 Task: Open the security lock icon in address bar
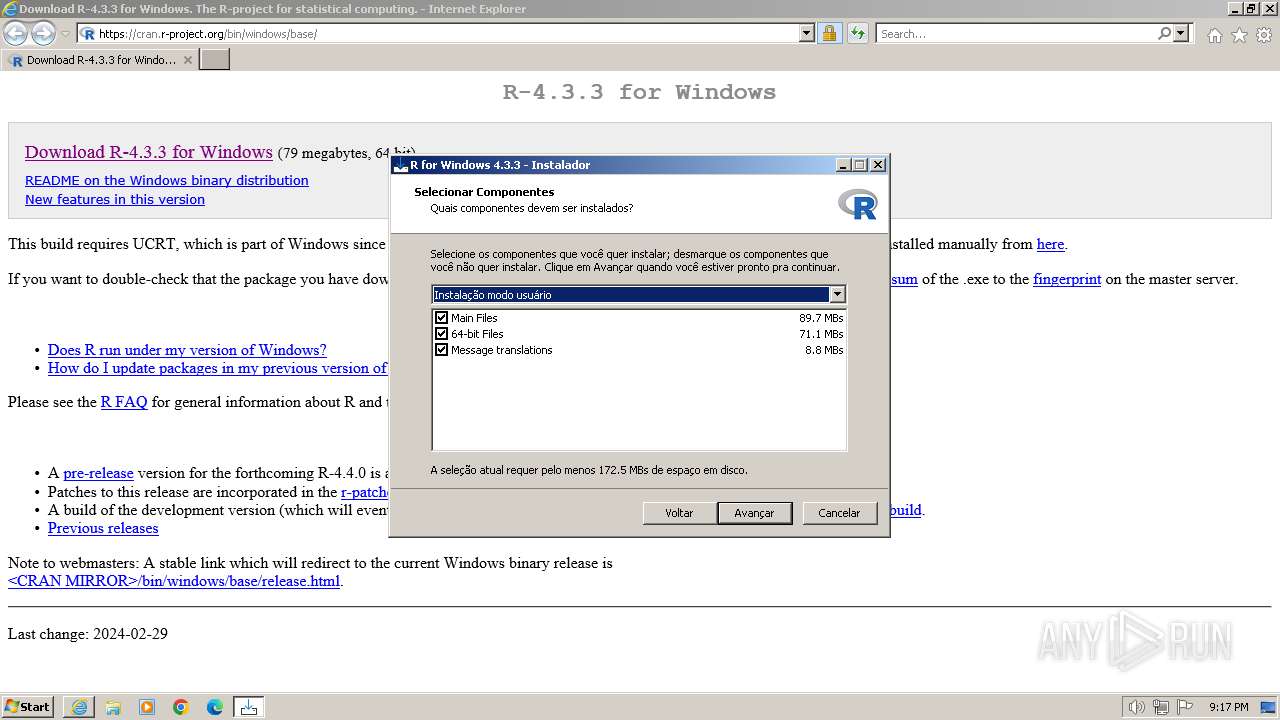(829, 34)
